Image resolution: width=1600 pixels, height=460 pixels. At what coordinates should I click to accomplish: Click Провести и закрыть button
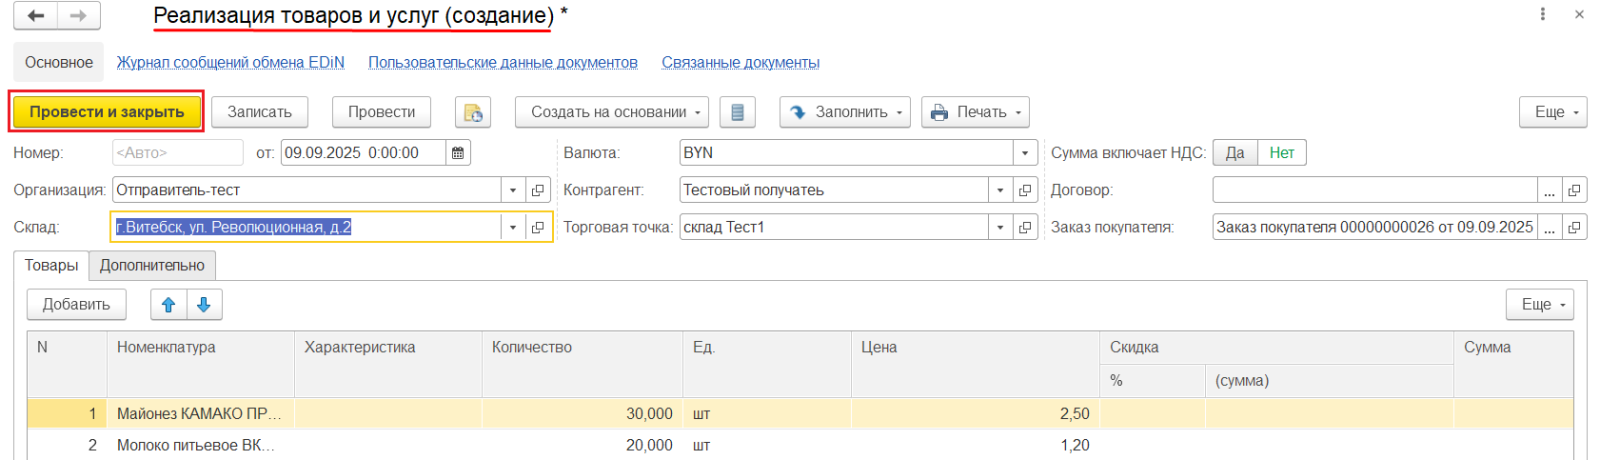[x=107, y=112]
